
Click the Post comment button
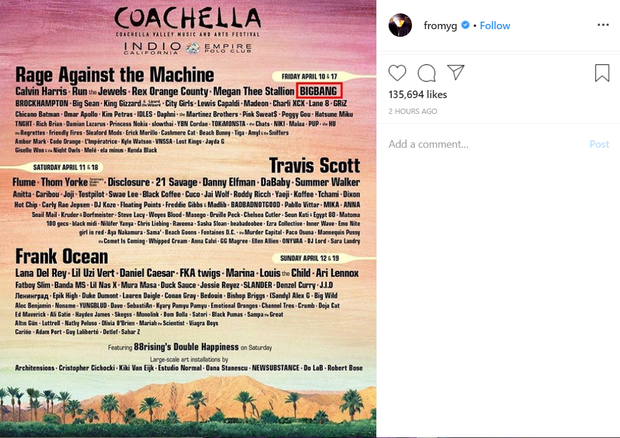coord(599,144)
